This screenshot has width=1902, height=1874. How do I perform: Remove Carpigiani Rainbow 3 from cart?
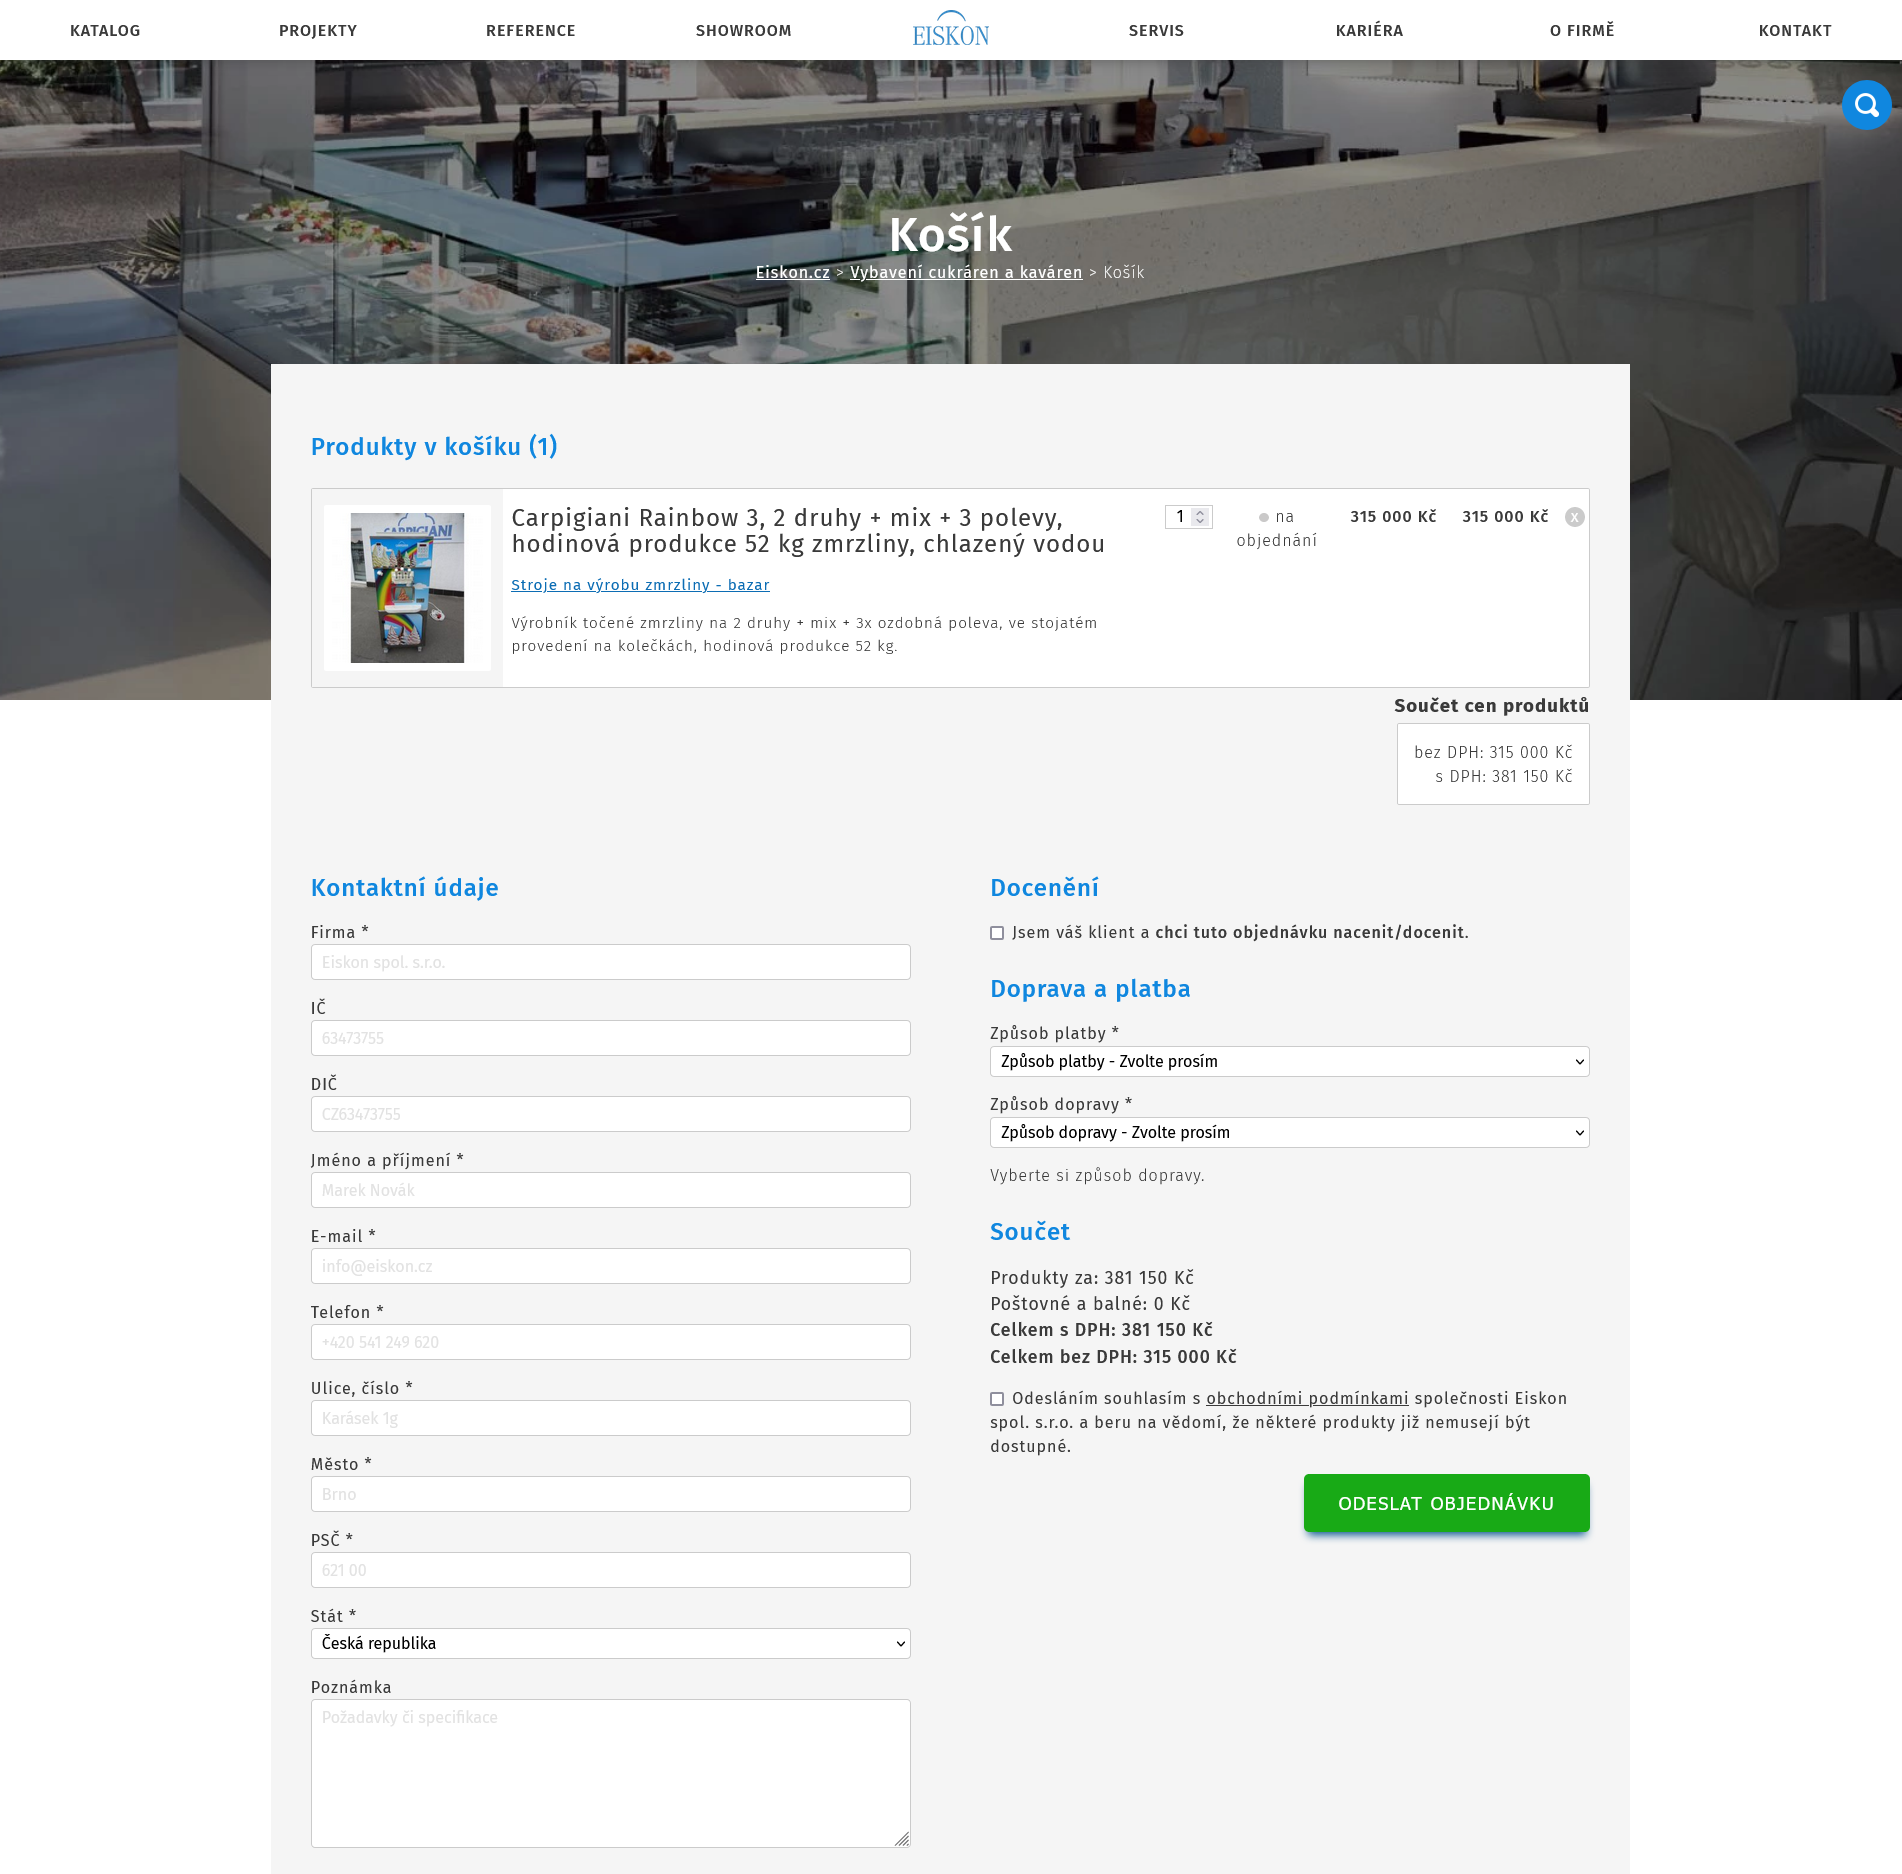pyautogui.click(x=1575, y=517)
